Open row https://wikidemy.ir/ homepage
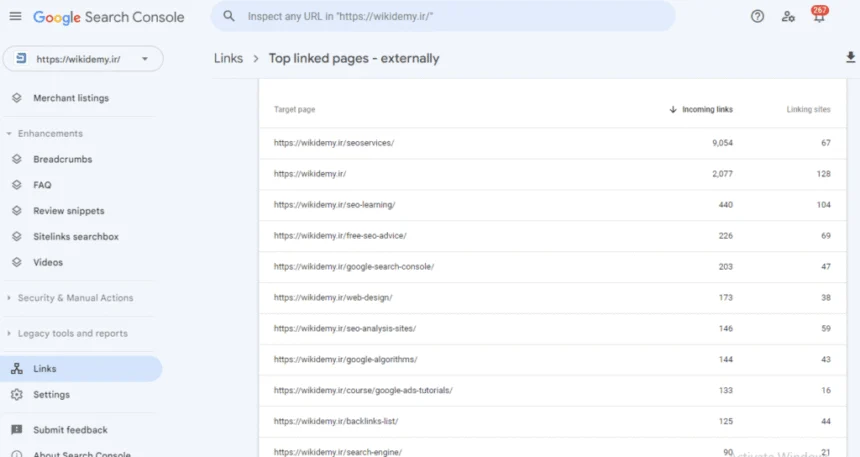Viewport: 860px width, 457px height. click(552, 174)
